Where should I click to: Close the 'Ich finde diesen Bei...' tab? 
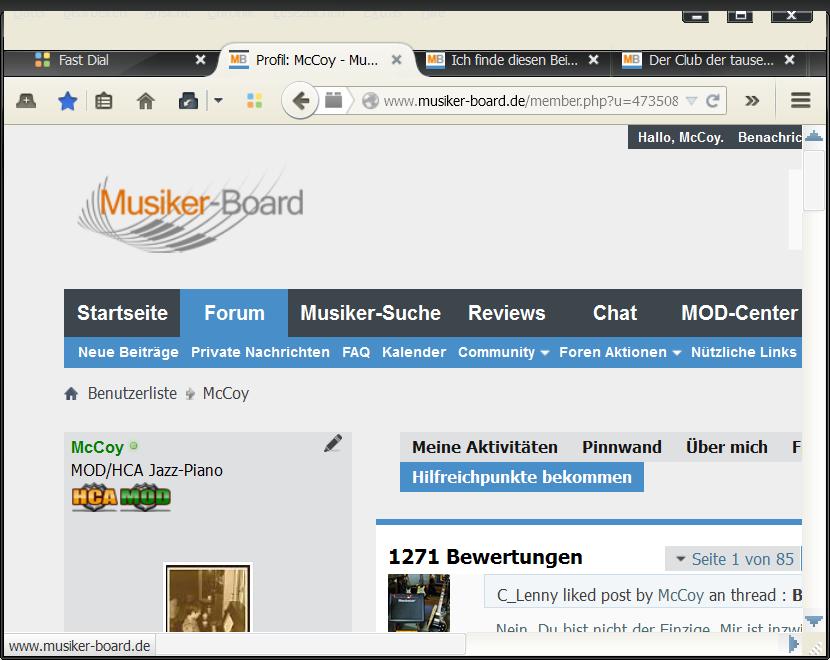tap(594, 60)
